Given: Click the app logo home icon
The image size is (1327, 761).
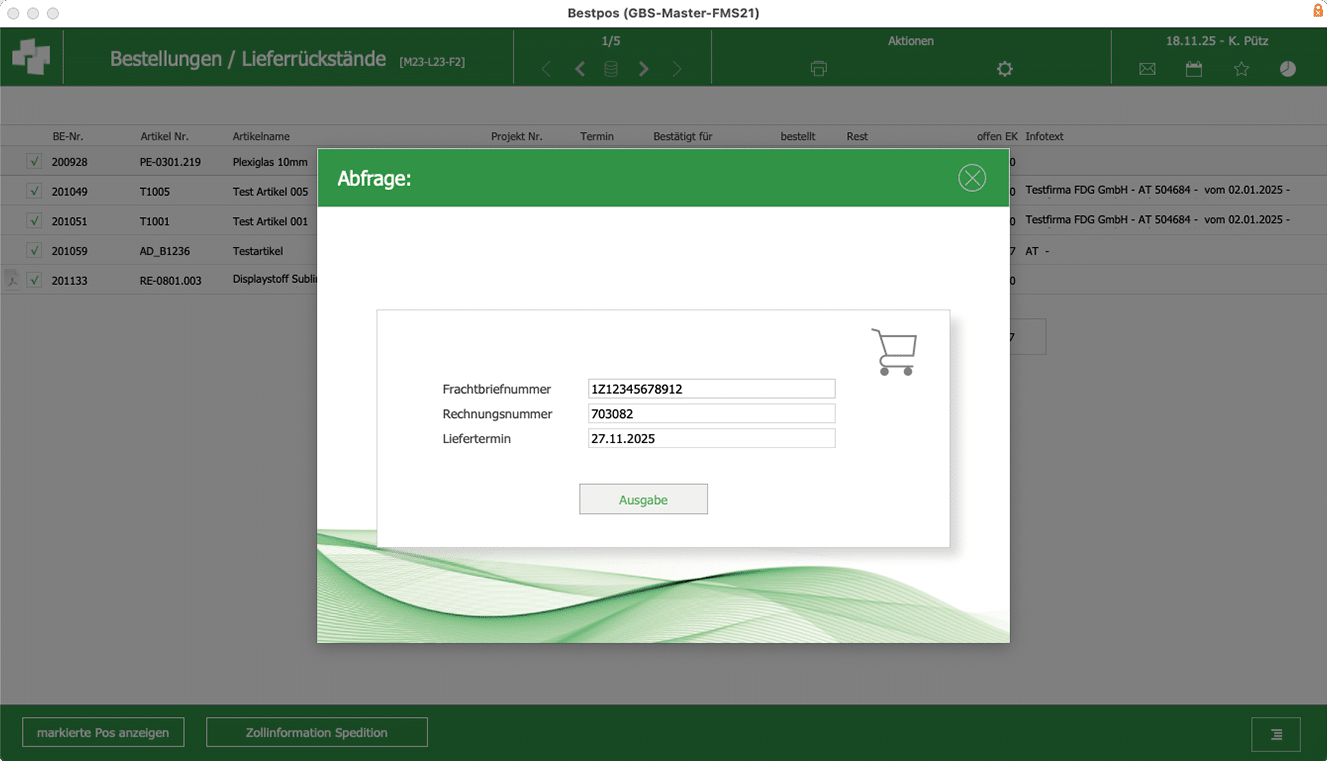Looking at the screenshot, I should 31,57.
